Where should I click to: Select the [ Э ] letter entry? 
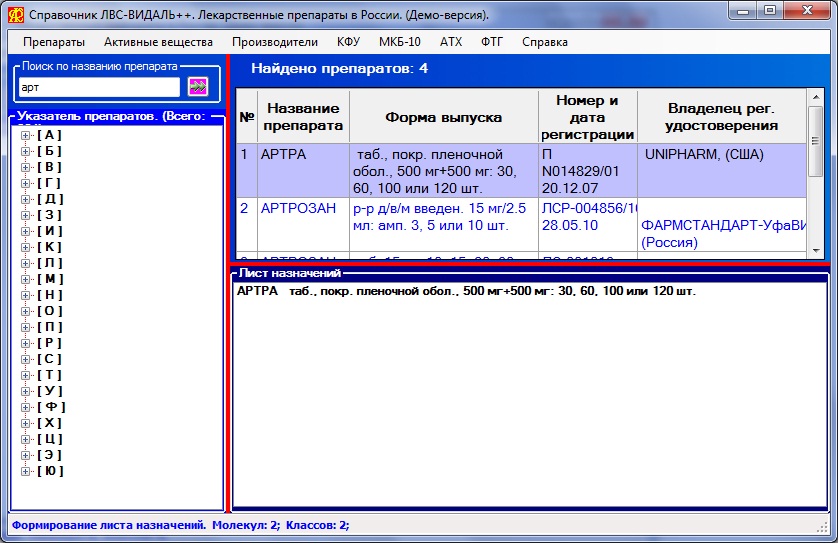pos(49,455)
